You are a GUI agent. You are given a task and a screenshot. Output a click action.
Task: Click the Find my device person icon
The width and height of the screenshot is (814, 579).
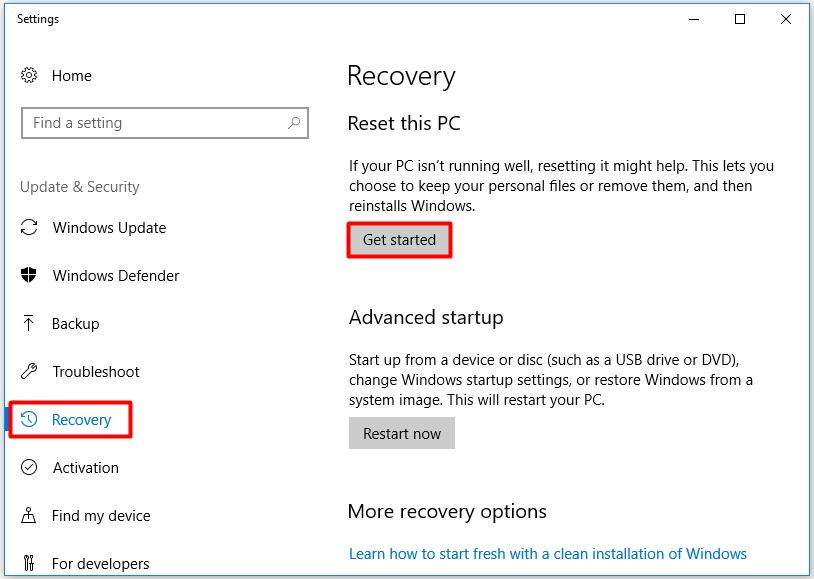[29, 516]
